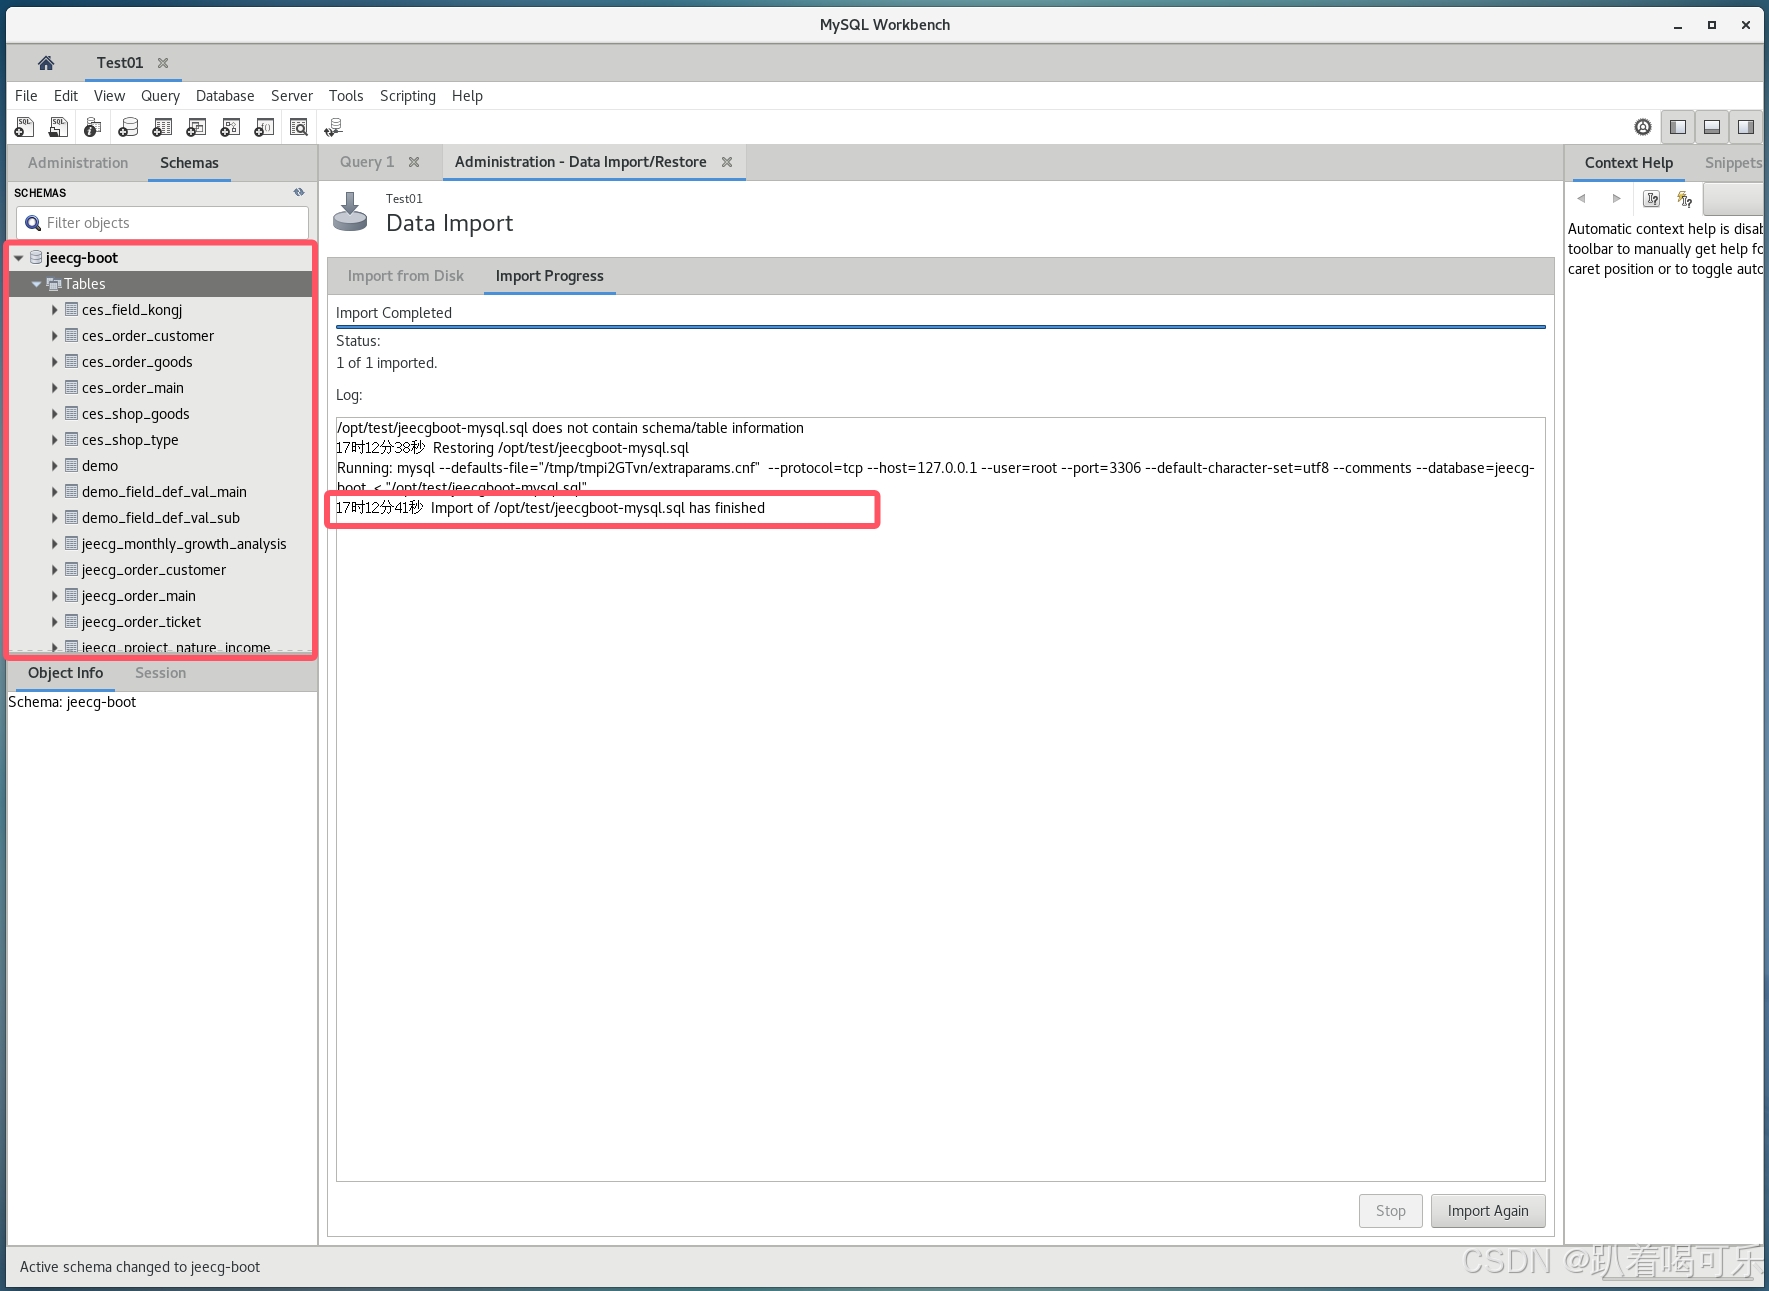Click the demo table icon
The height and width of the screenshot is (1291, 1769).
pyautogui.click(x=72, y=466)
